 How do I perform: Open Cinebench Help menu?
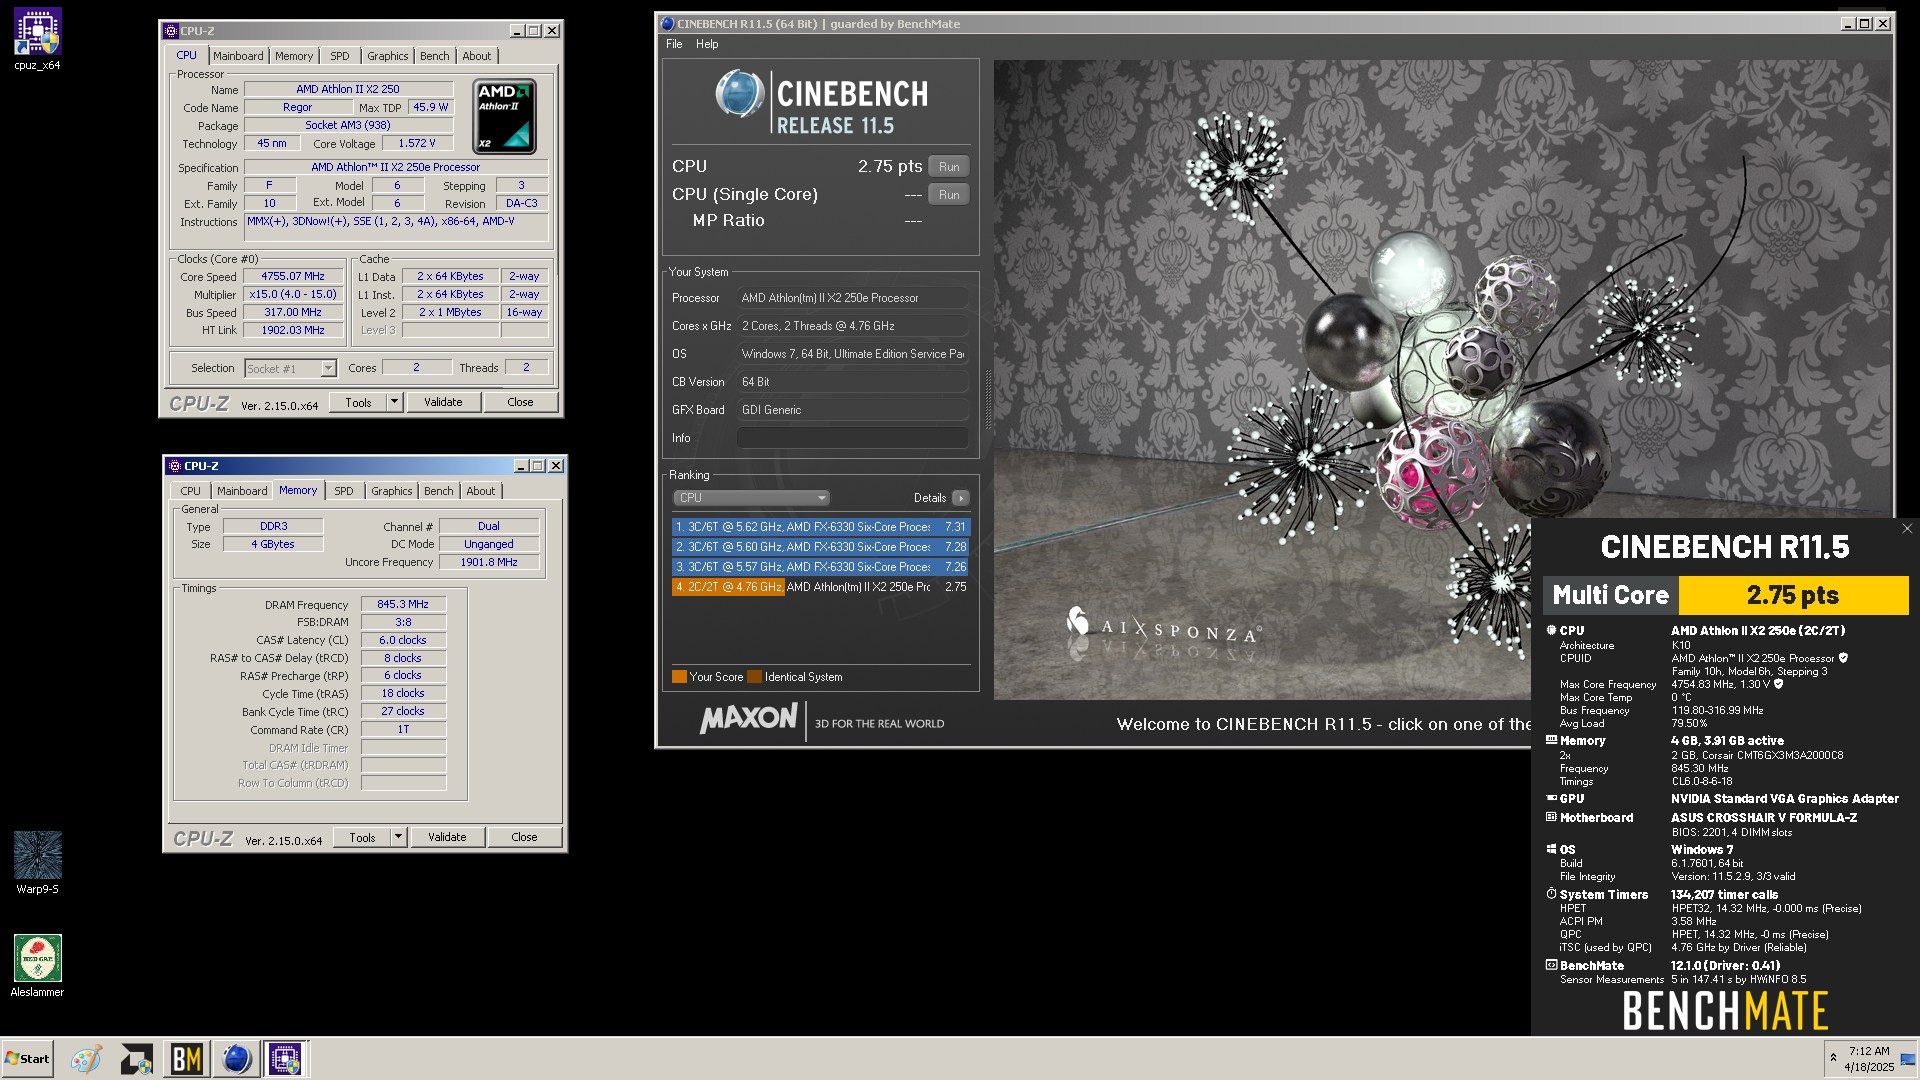[707, 44]
